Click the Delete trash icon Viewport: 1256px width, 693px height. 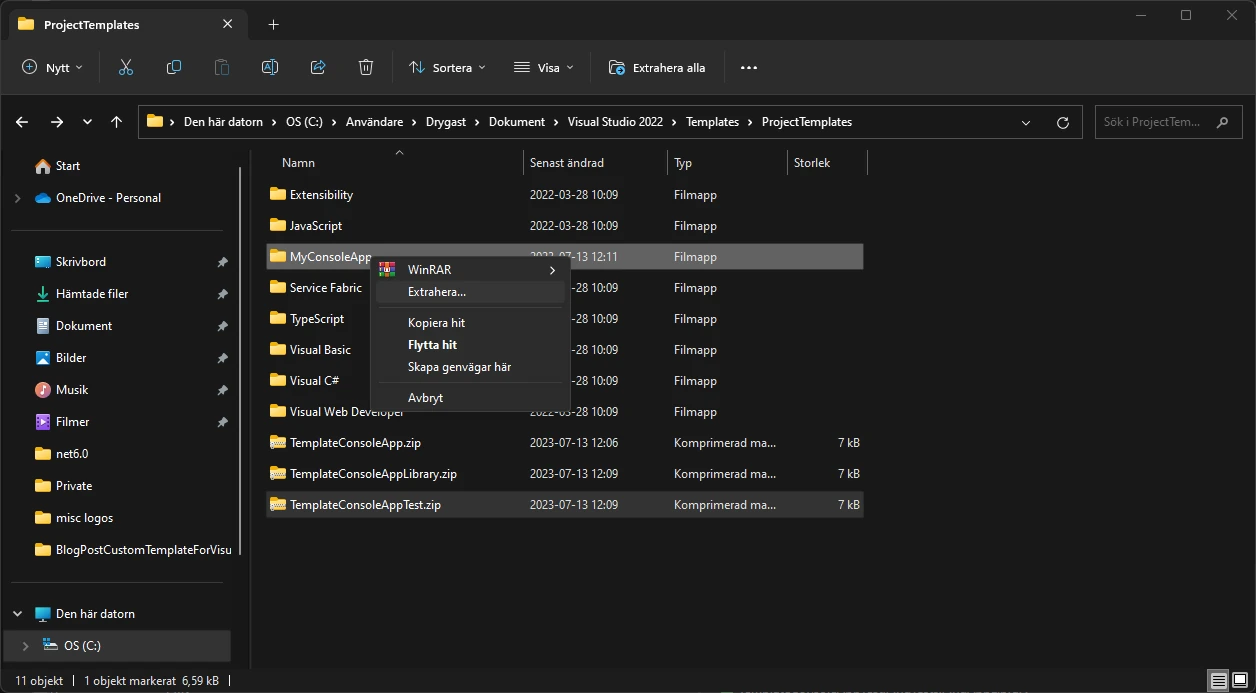pyautogui.click(x=365, y=67)
